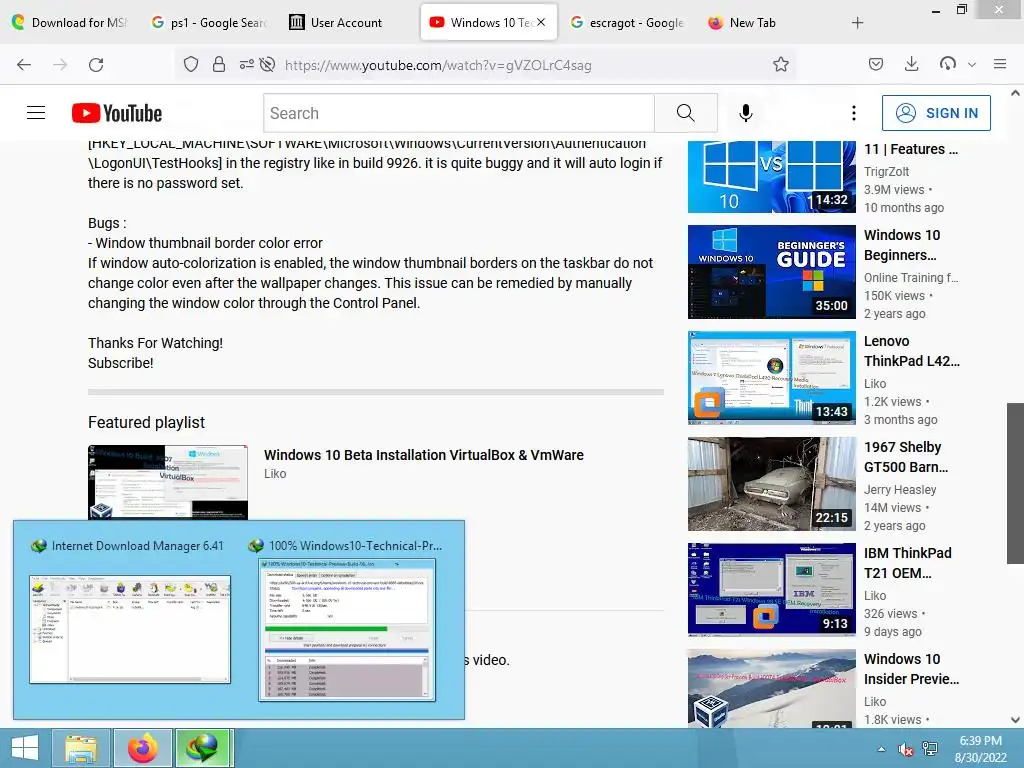The width and height of the screenshot is (1024, 768).
Task: Open the network tray icon
Action: [x=930, y=749]
